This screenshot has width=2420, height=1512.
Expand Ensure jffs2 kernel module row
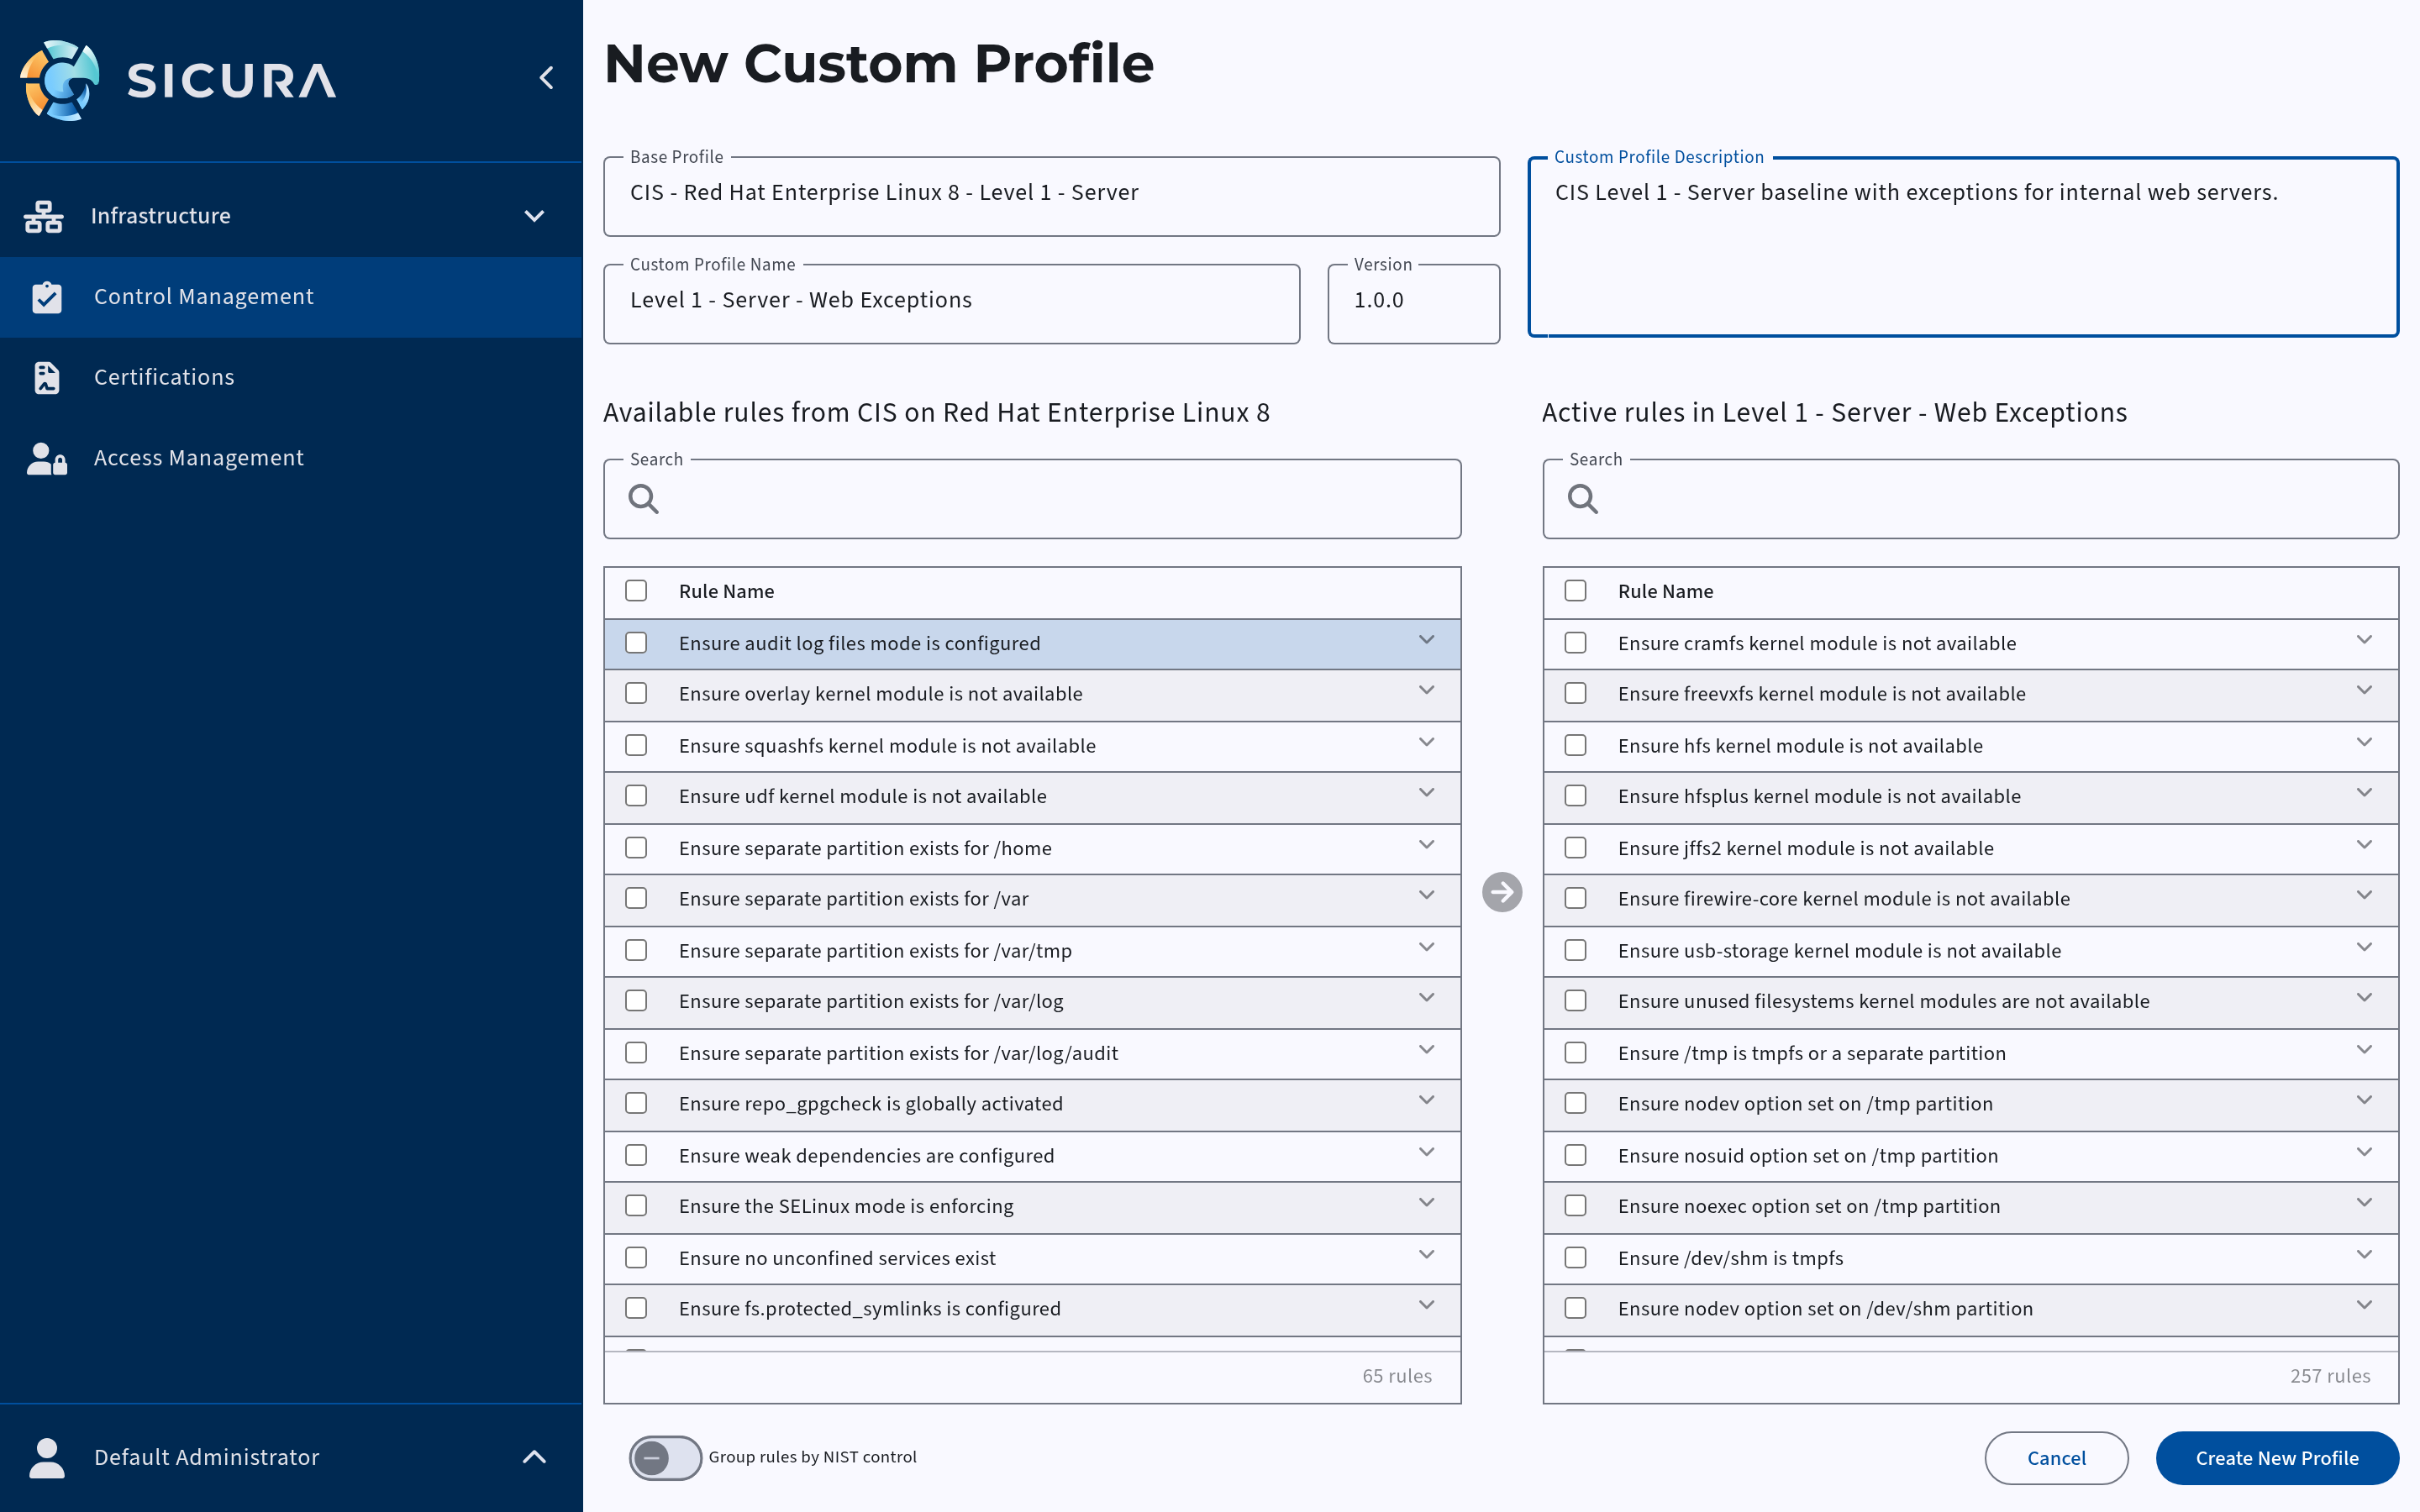(2364, 845)
